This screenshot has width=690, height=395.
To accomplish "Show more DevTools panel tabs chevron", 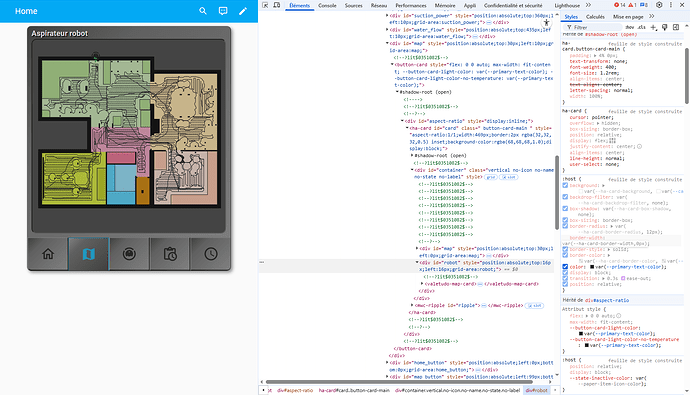I will [588, 5].
